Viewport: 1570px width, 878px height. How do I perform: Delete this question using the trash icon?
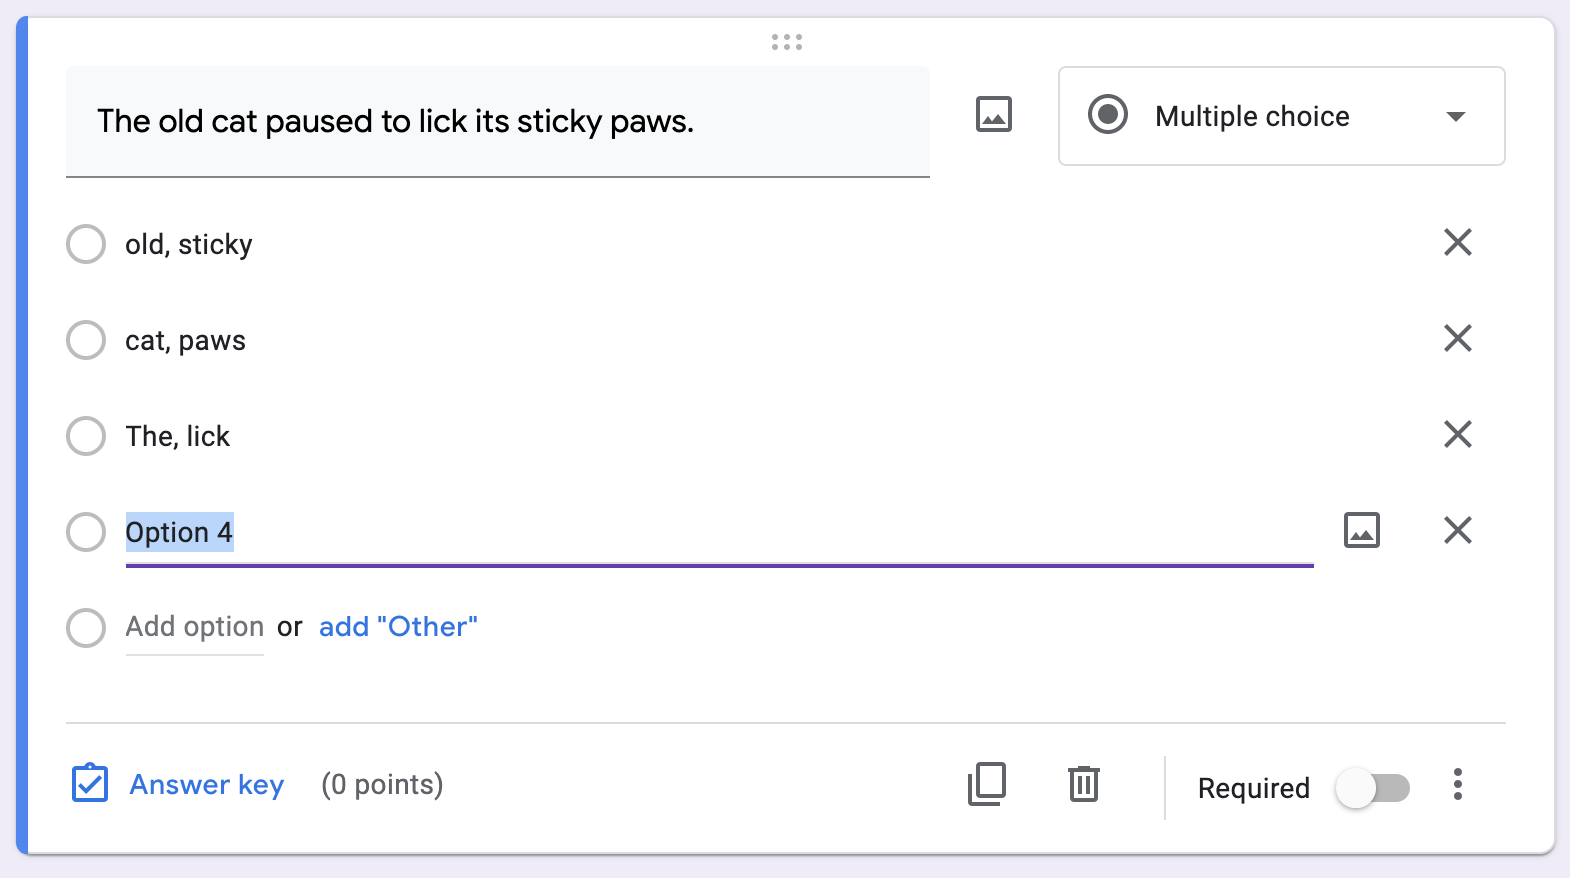point(1083,785)
